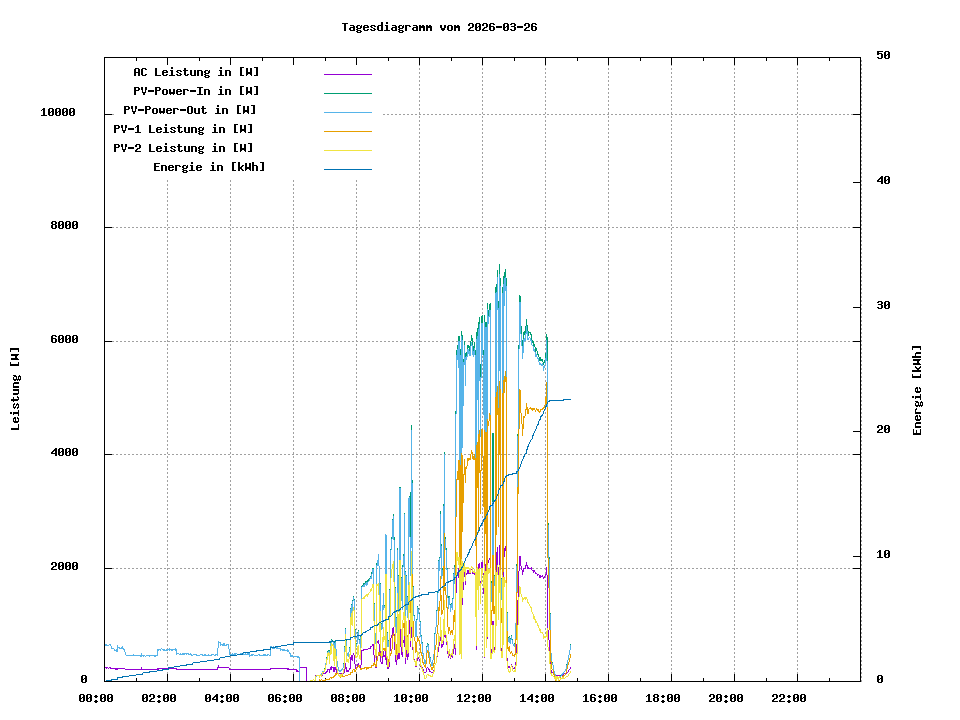Select the PV-Power-Out legend label
Viewport: 960px width, 720px height.
pos(190,110)
